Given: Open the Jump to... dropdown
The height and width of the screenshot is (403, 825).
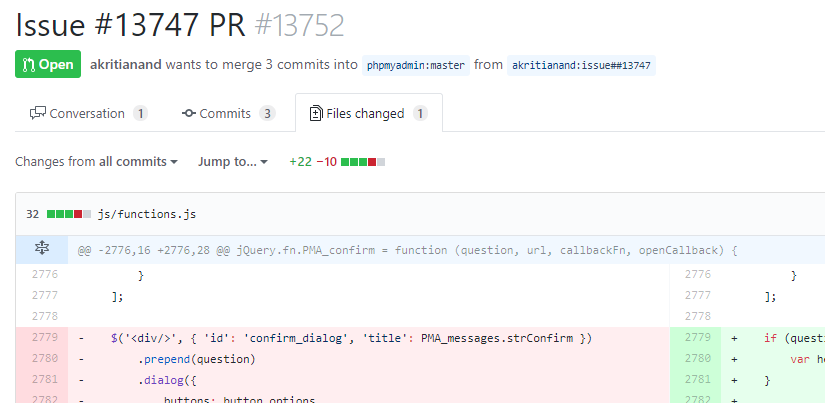Looking at the screenshot, I should click(233, 162).
